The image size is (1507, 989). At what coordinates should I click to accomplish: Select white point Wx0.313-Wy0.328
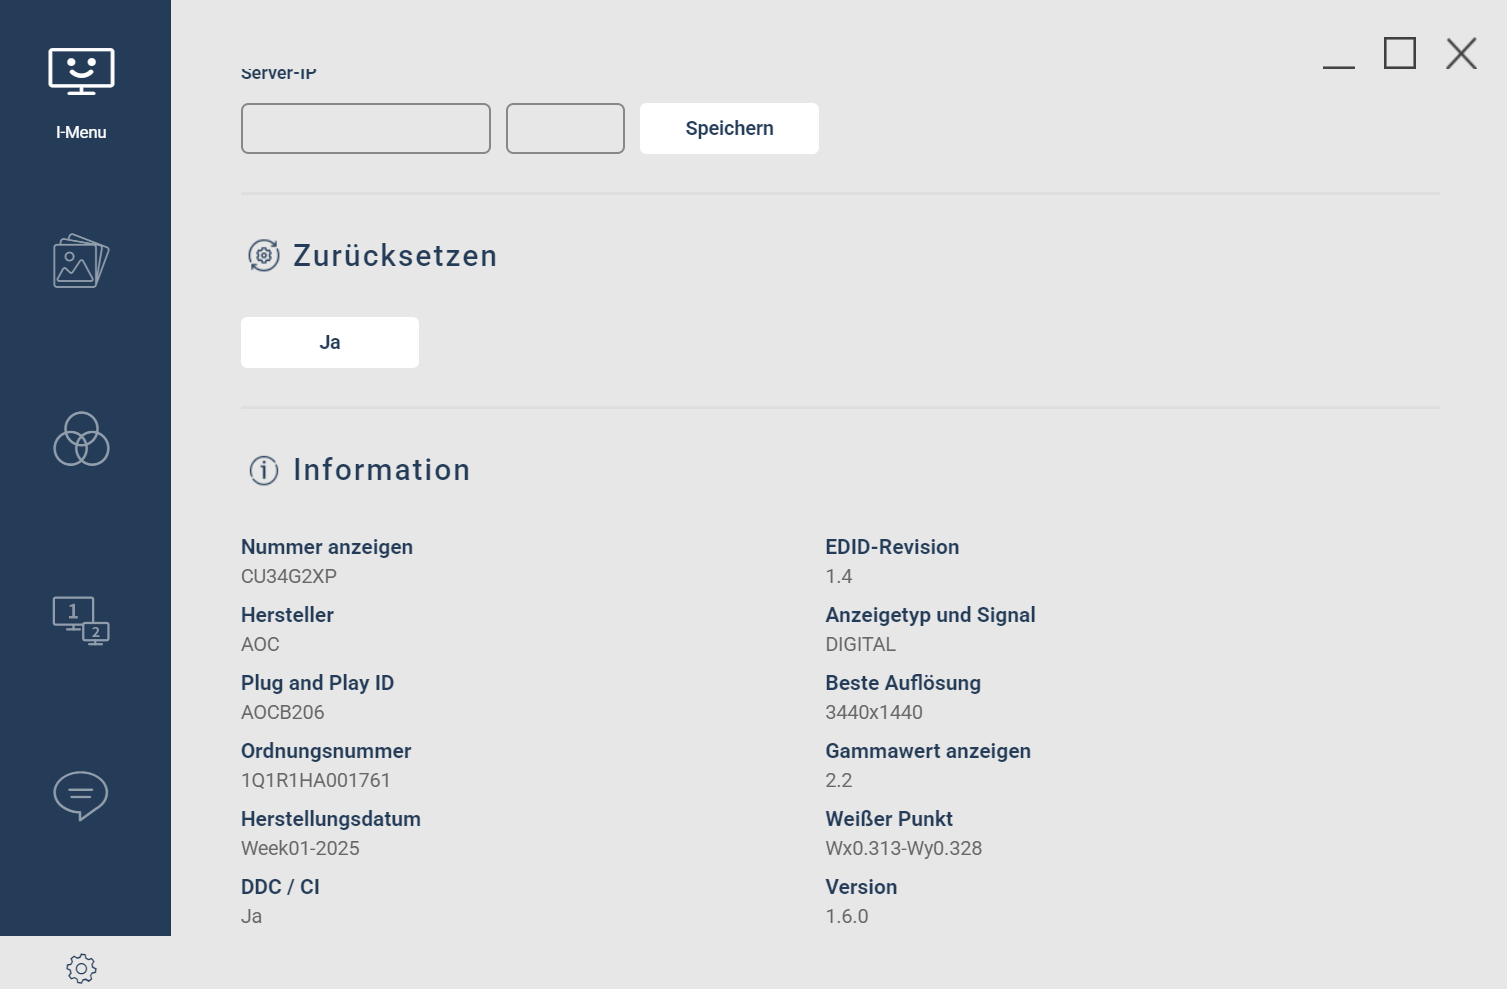point(904,848)
